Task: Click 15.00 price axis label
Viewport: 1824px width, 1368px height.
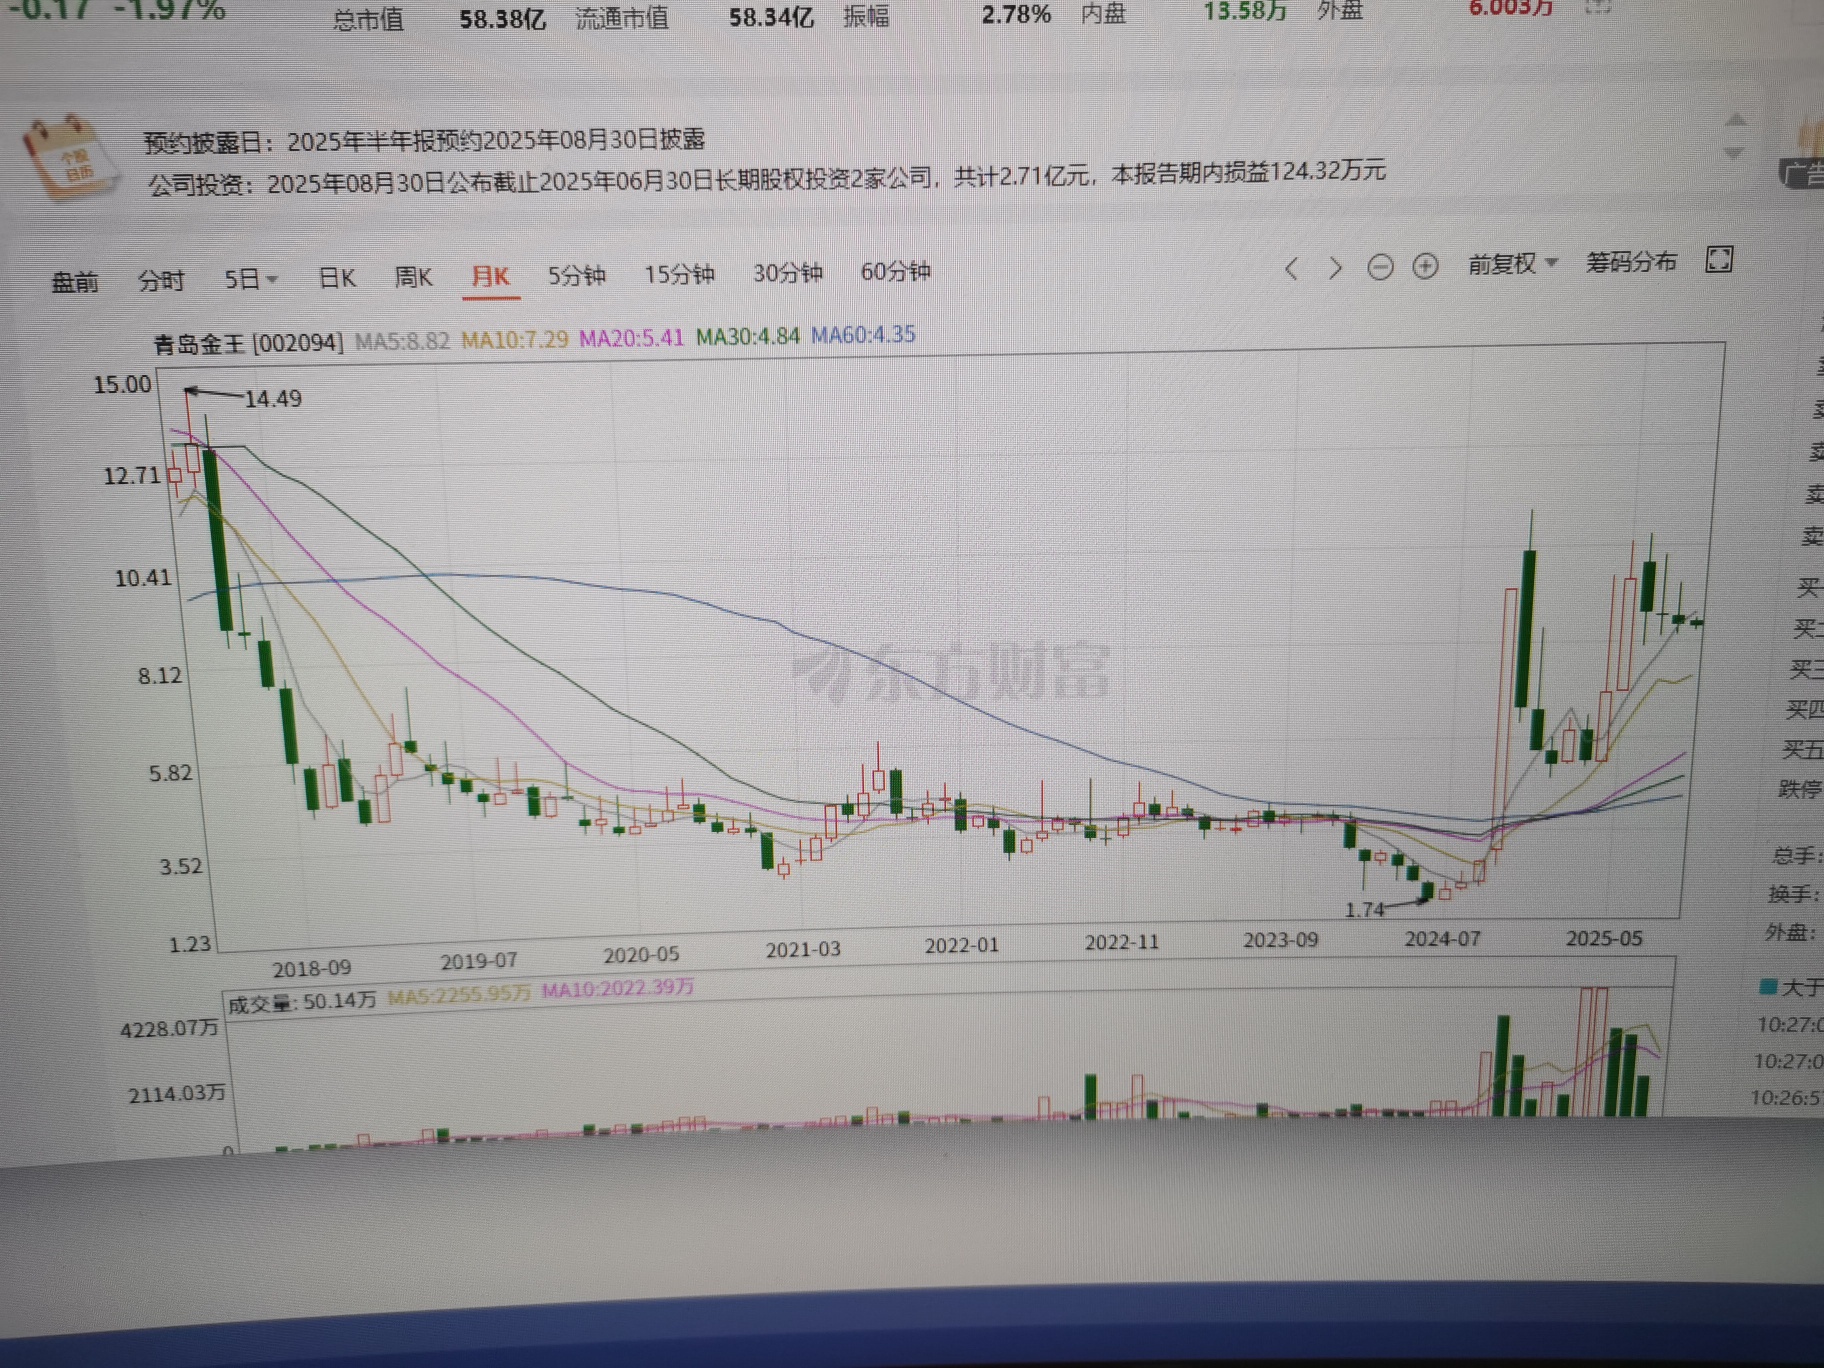Action: (x=122, y=385)
